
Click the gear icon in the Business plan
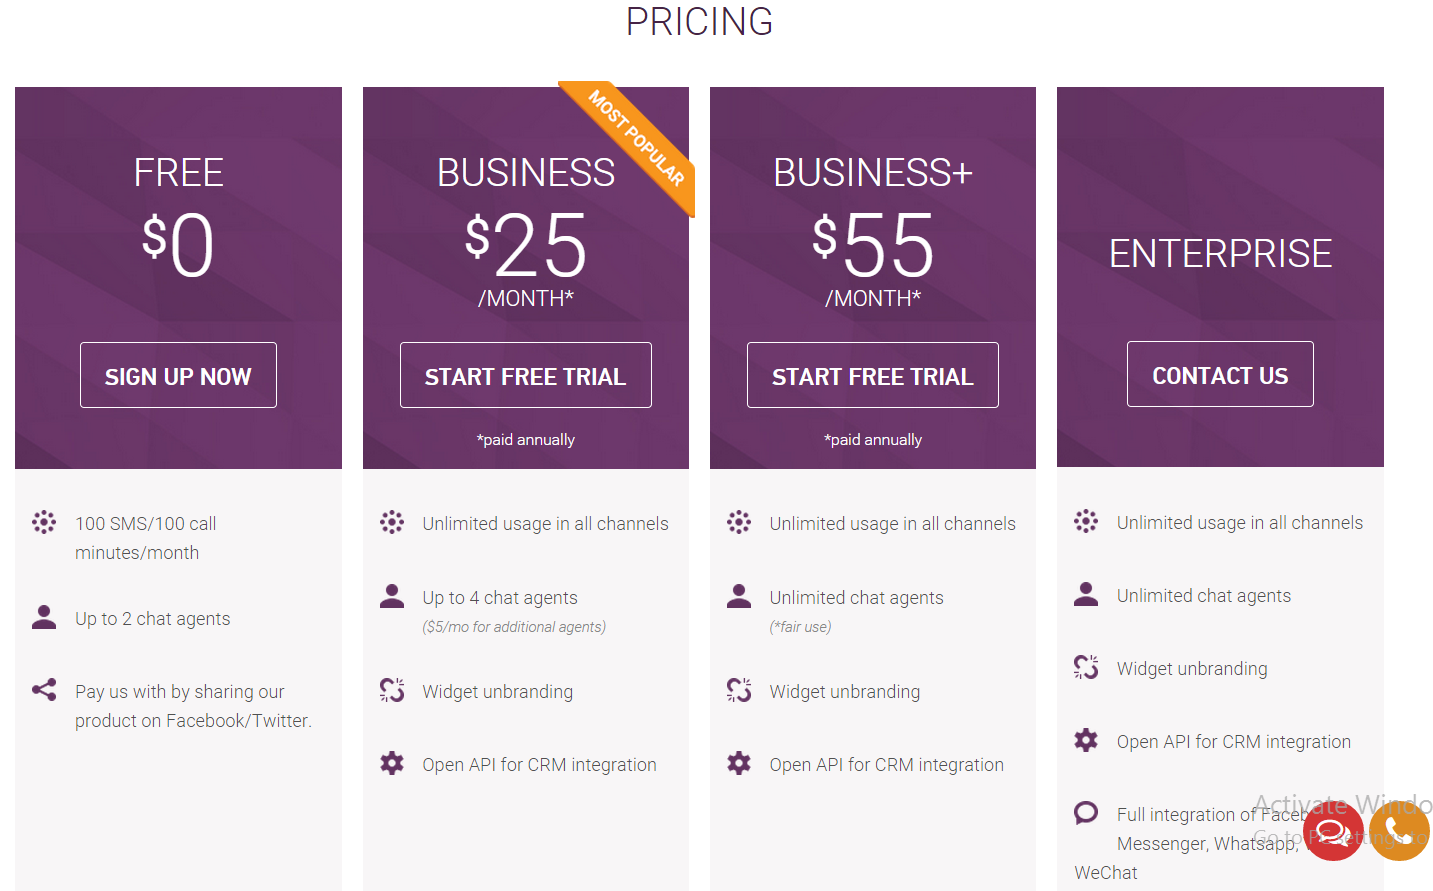[392, 764]
